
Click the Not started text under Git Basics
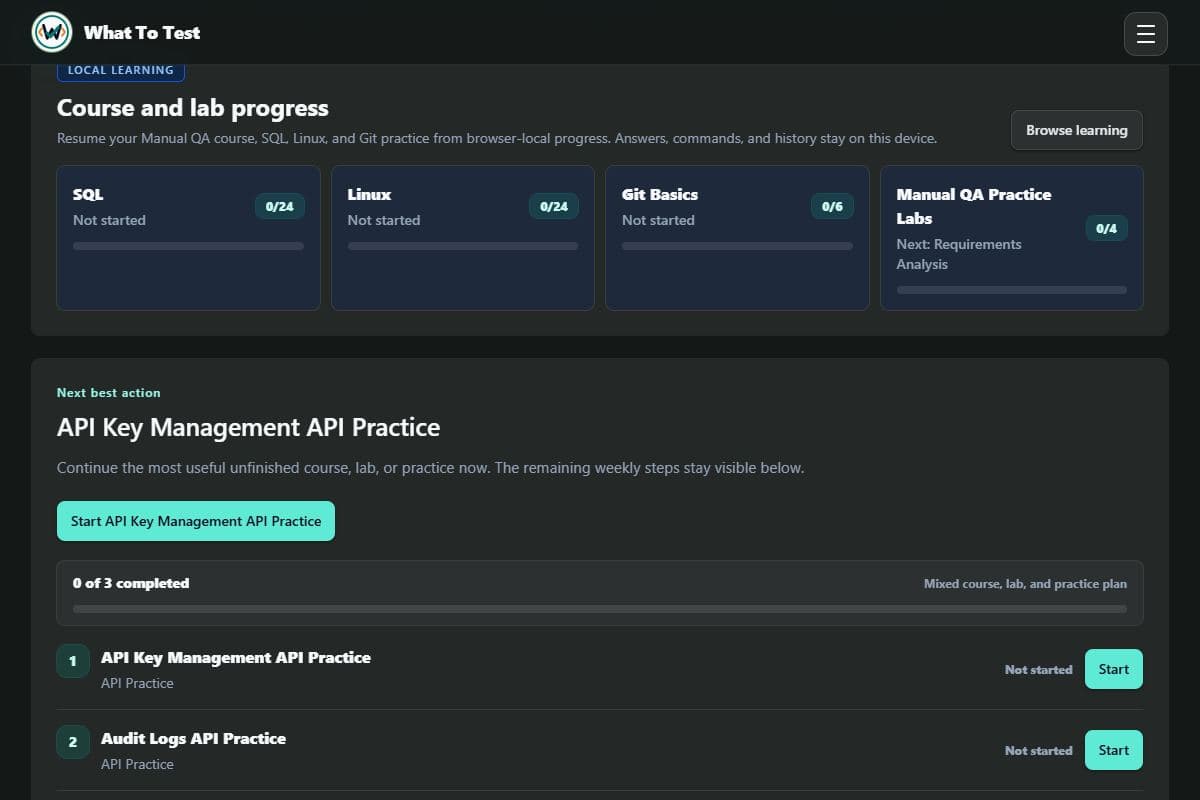pos(658,220)
